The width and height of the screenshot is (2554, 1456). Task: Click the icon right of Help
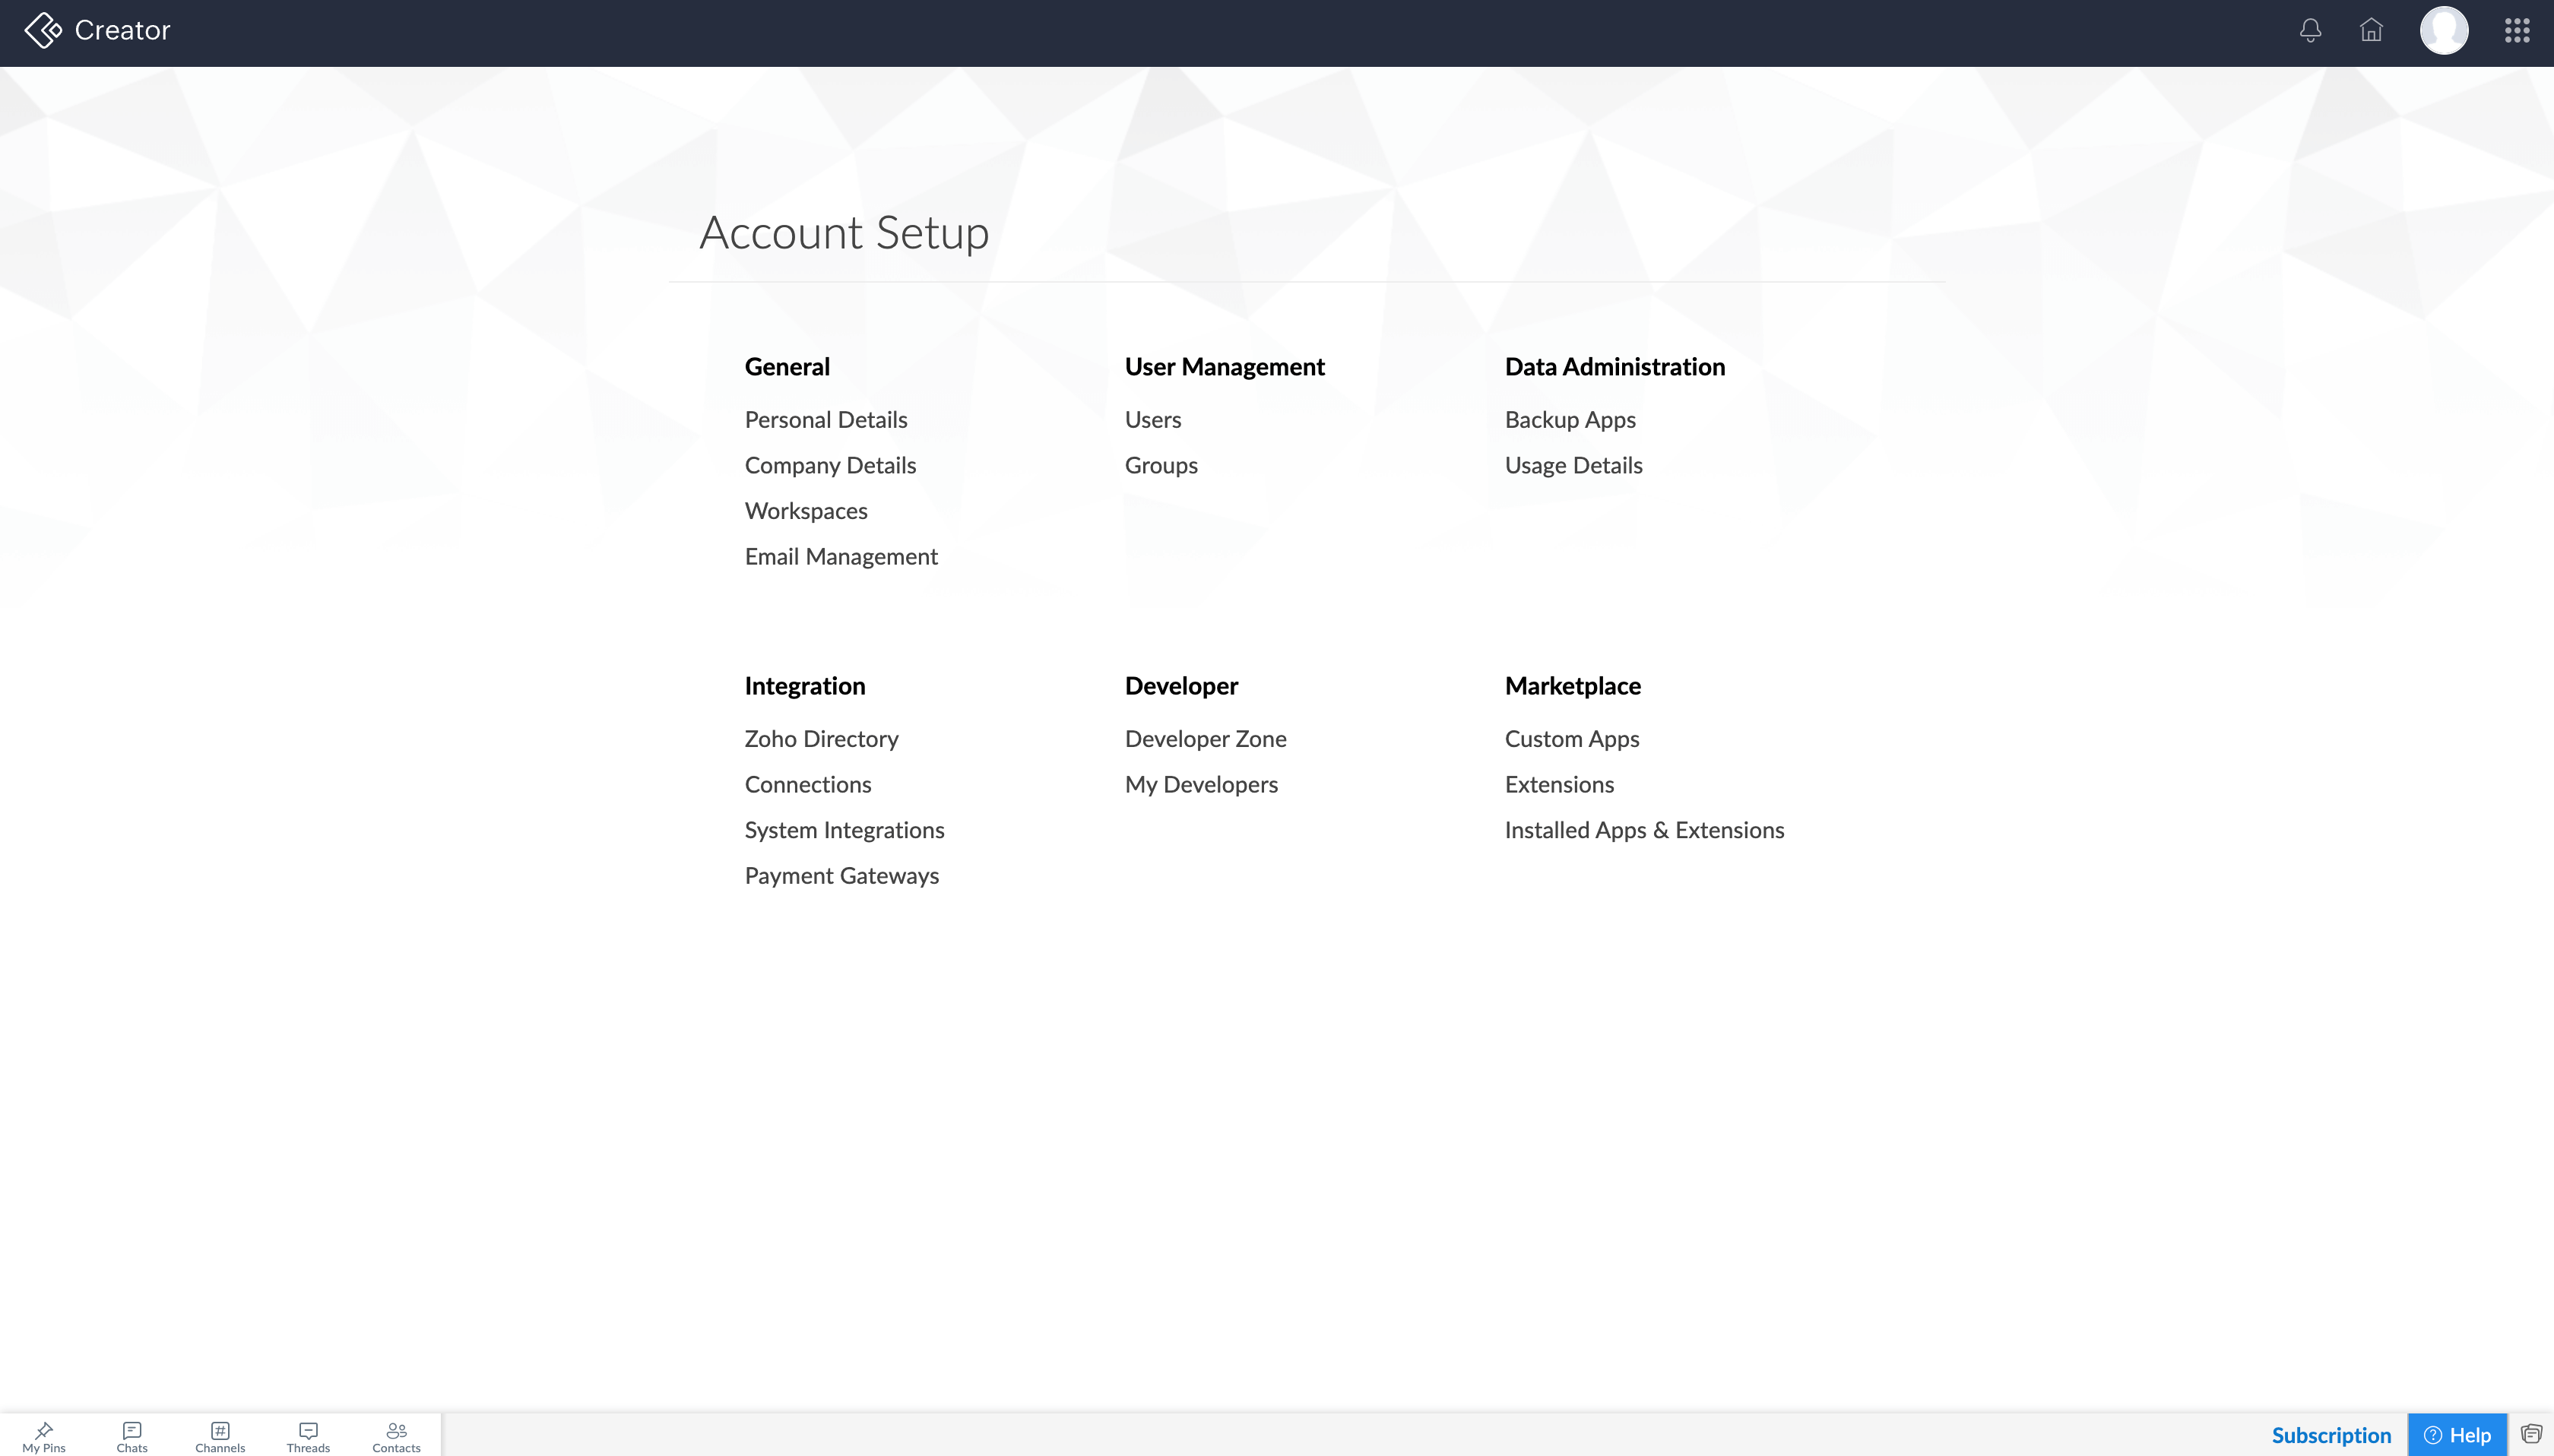pos(2531,1434)
